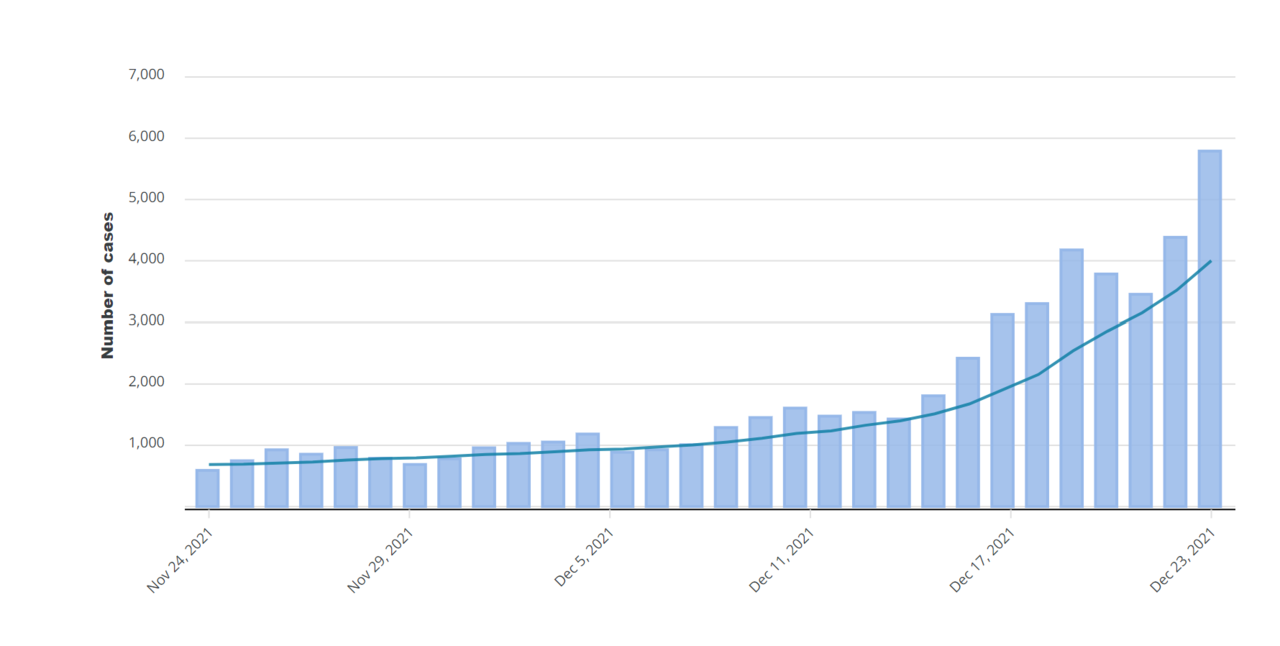
Task: Click the 7,000 y-axis label
Action: (146, 75)
